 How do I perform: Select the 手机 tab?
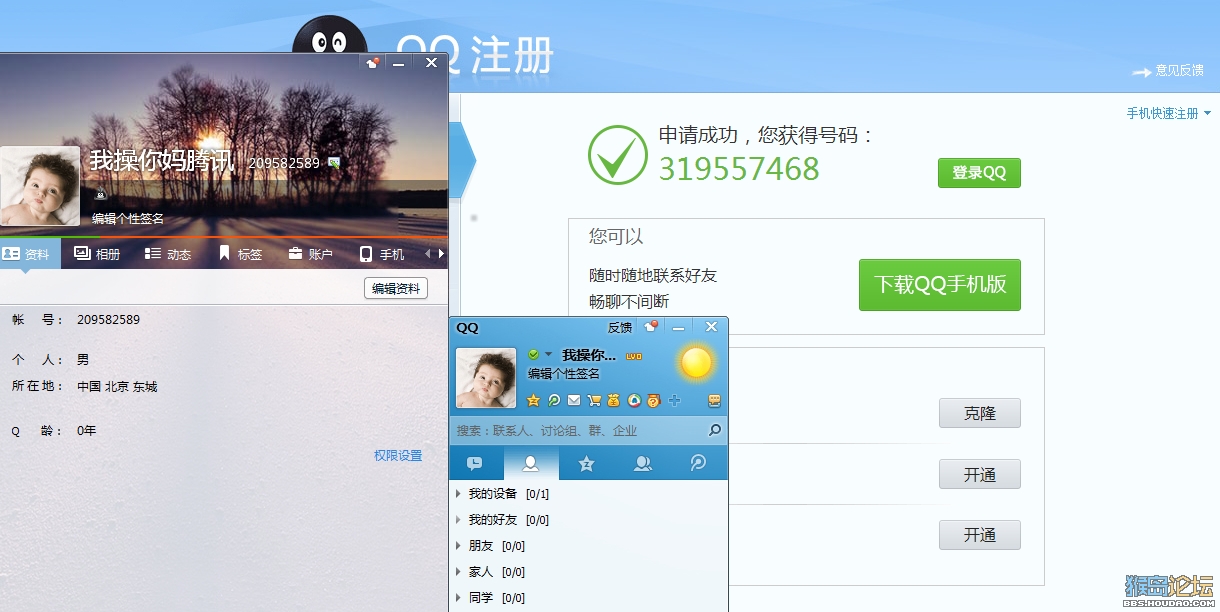point(382,254)
